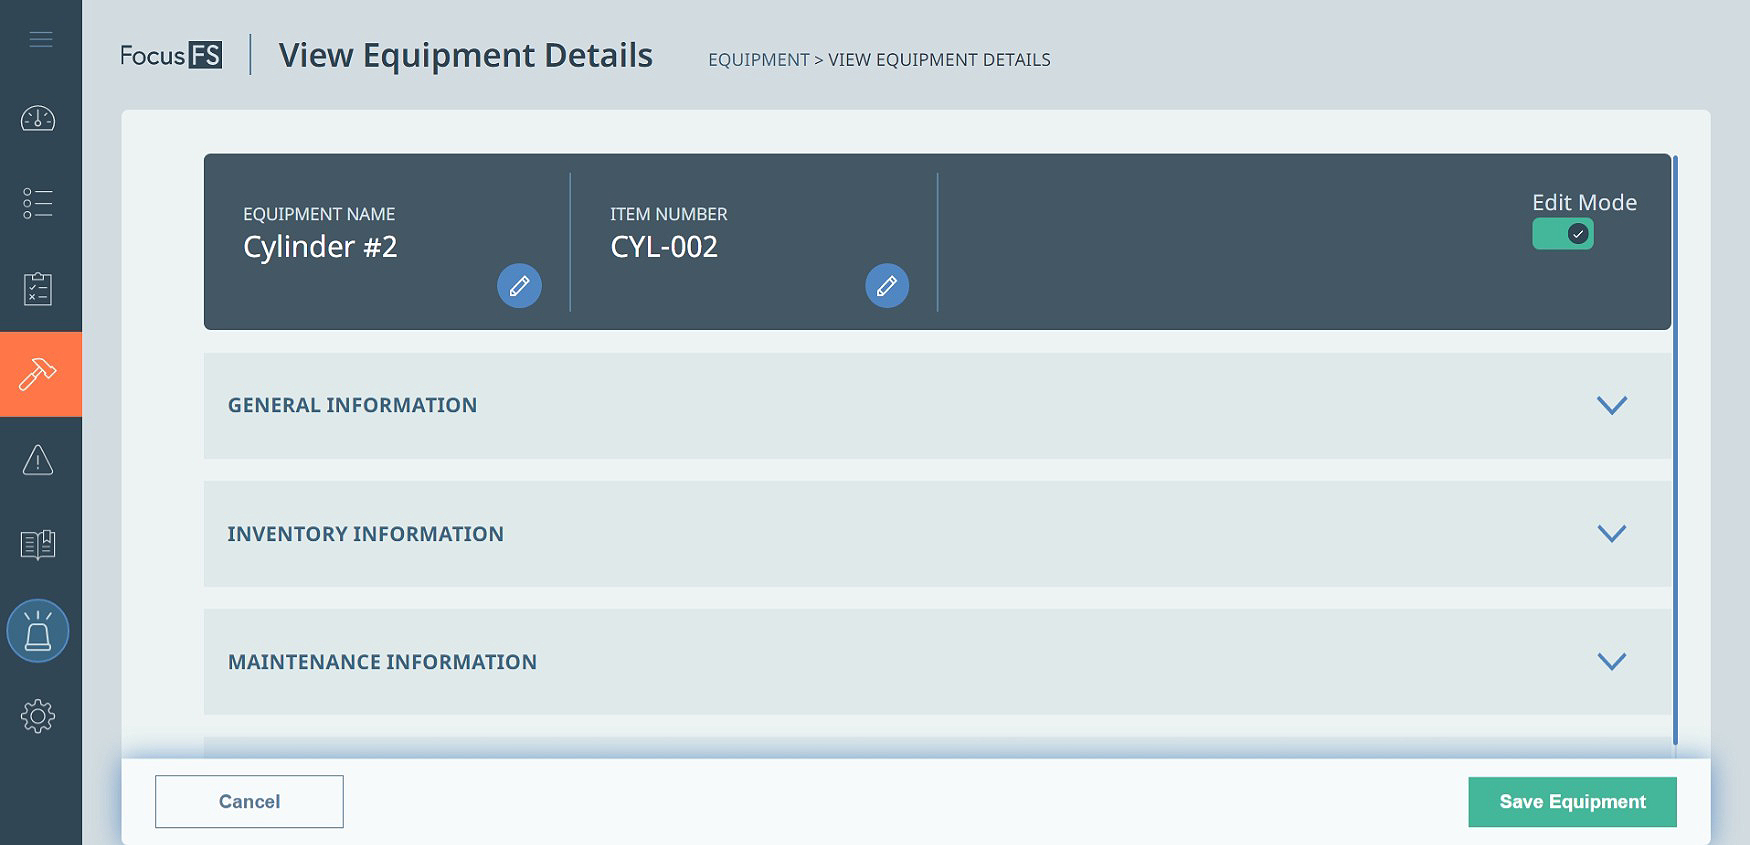Click the CYL-002 item number value
The height and width of the screenshot is (845, 1750).
point(664,247)
